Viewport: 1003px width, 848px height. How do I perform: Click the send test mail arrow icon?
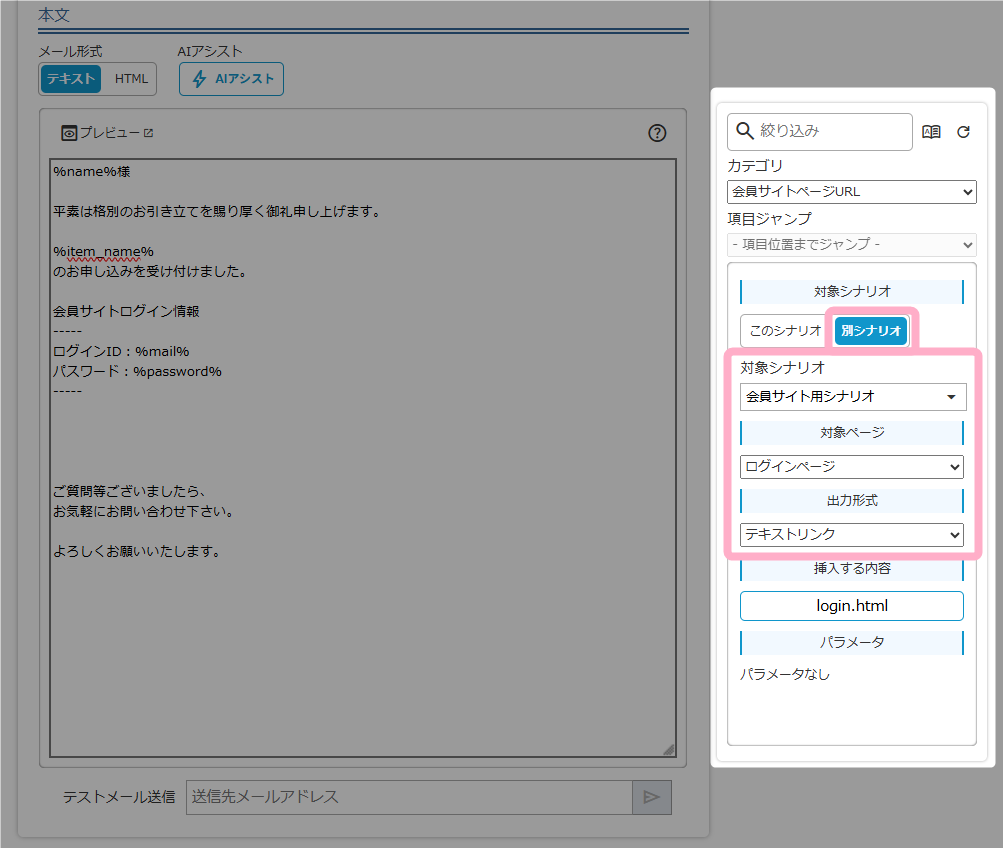click(x=651, y=797)
